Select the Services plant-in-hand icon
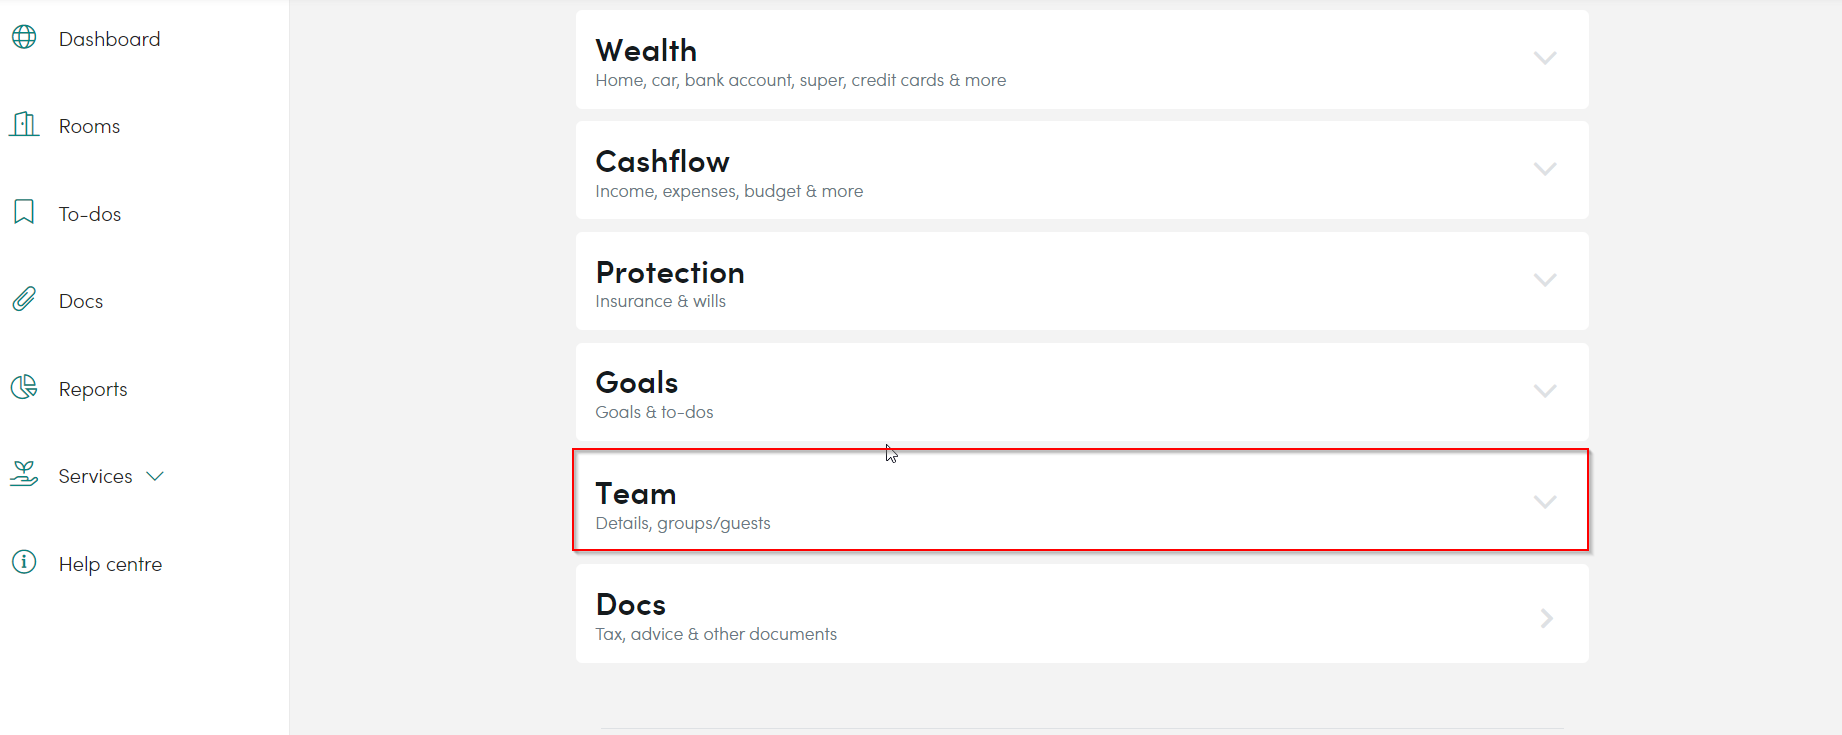The image size is (1842, 735). pos(24,474)
